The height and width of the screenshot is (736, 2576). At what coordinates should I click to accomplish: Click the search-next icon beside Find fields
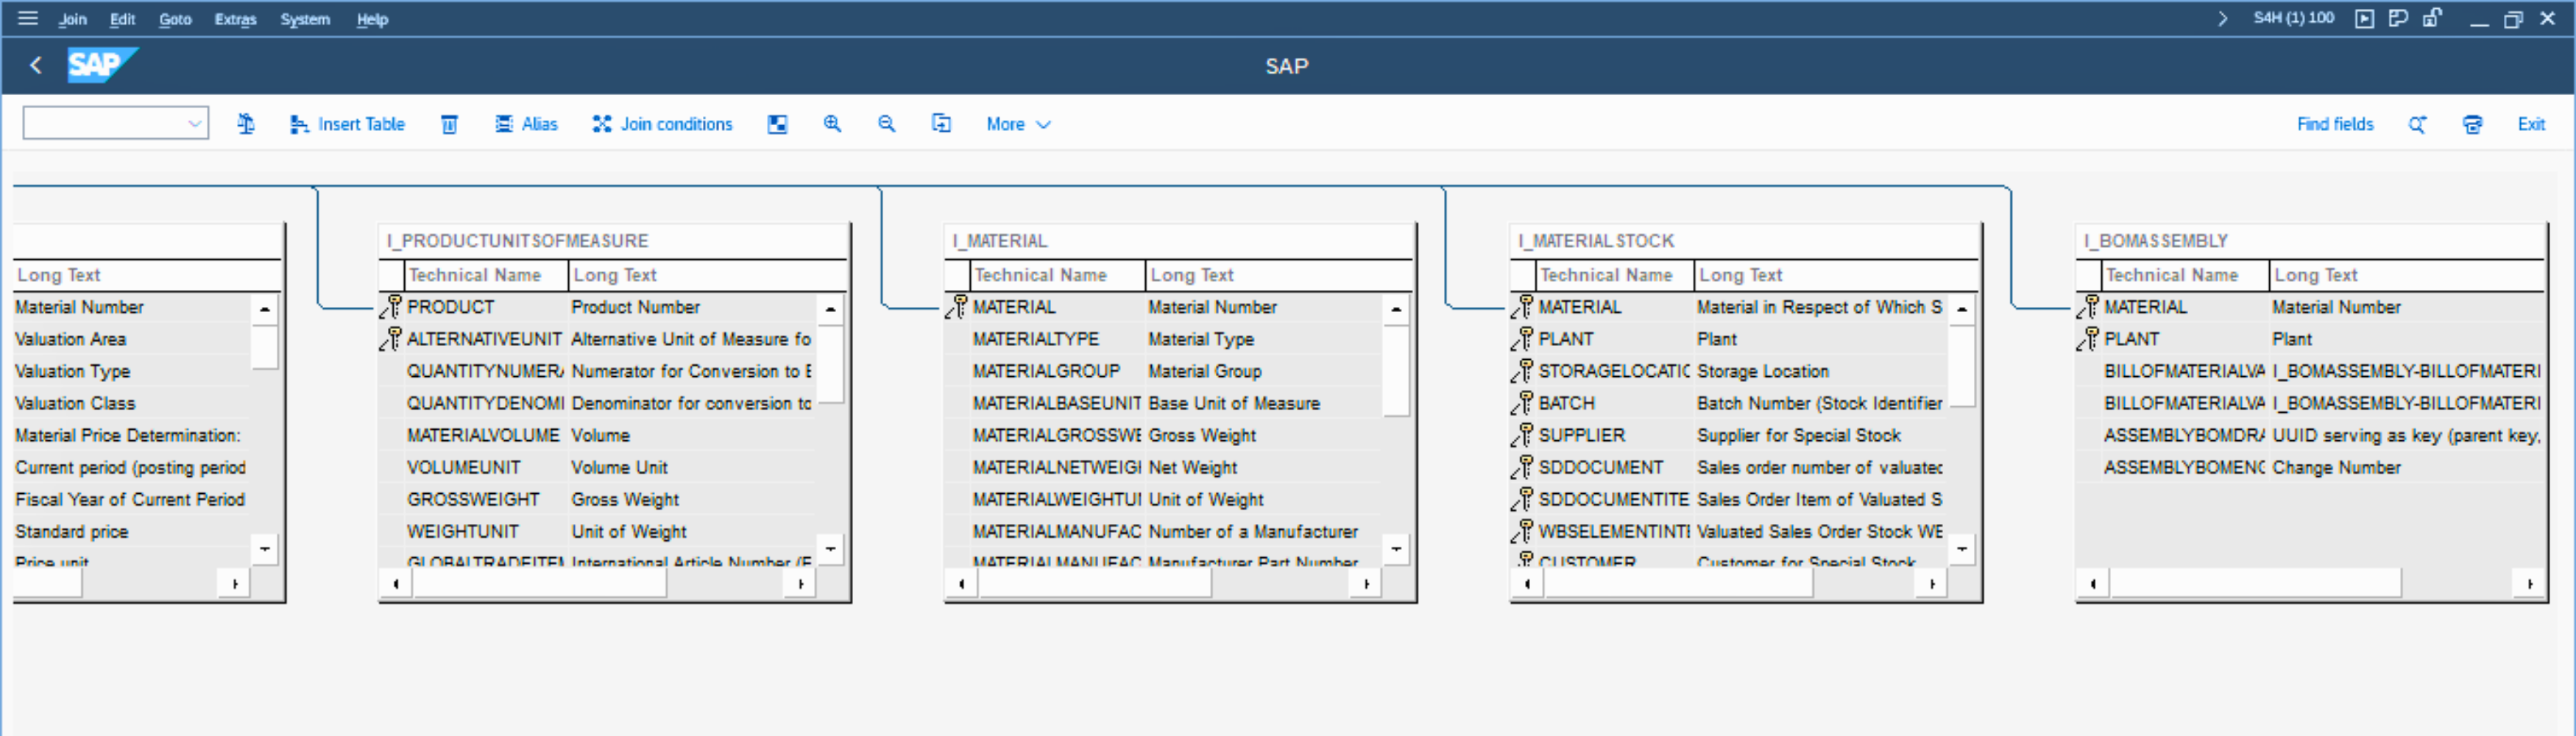coord(2417,124)
